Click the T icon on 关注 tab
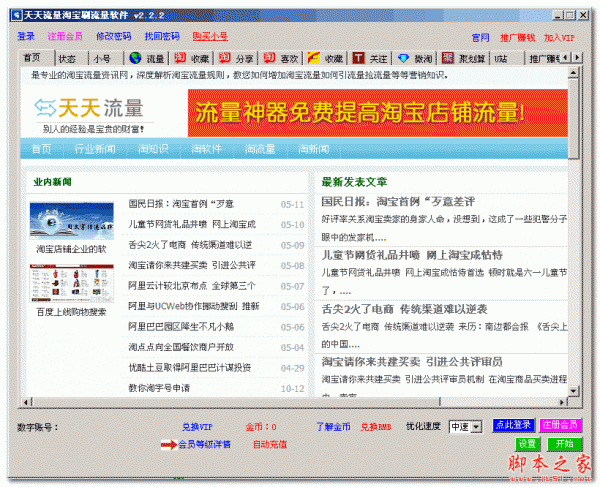 [358, 58]
